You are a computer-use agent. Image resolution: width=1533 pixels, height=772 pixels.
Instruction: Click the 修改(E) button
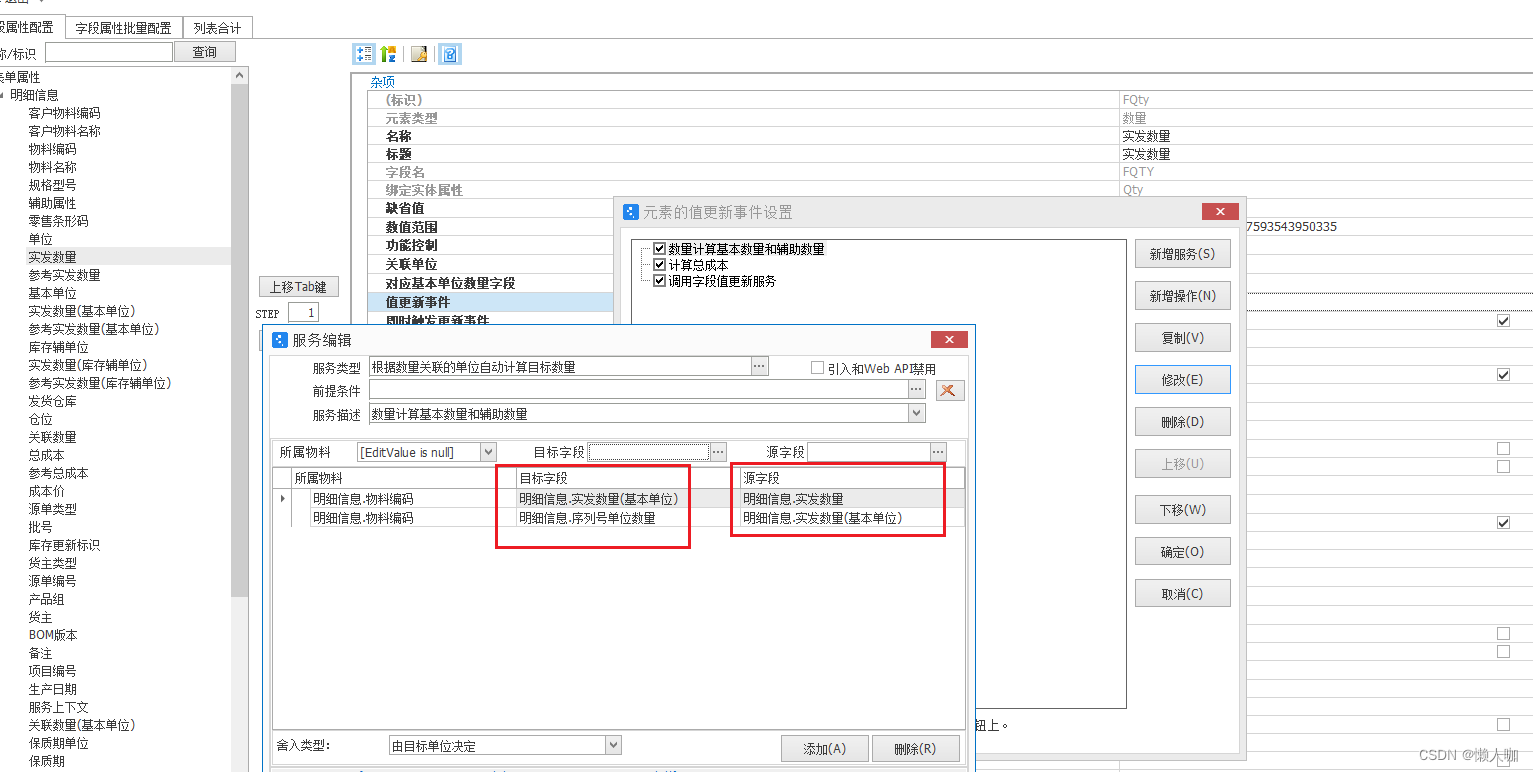(x=1182, y=380)
